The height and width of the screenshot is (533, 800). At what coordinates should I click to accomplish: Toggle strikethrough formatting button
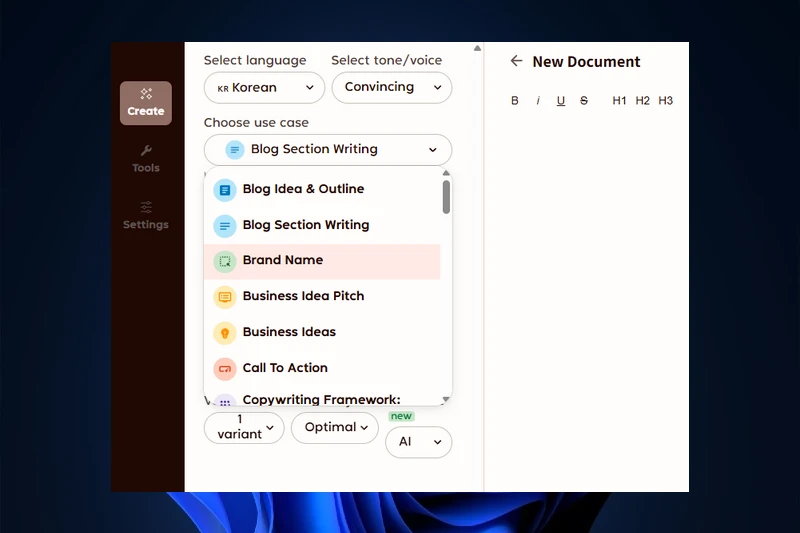(x=584, y=101)
